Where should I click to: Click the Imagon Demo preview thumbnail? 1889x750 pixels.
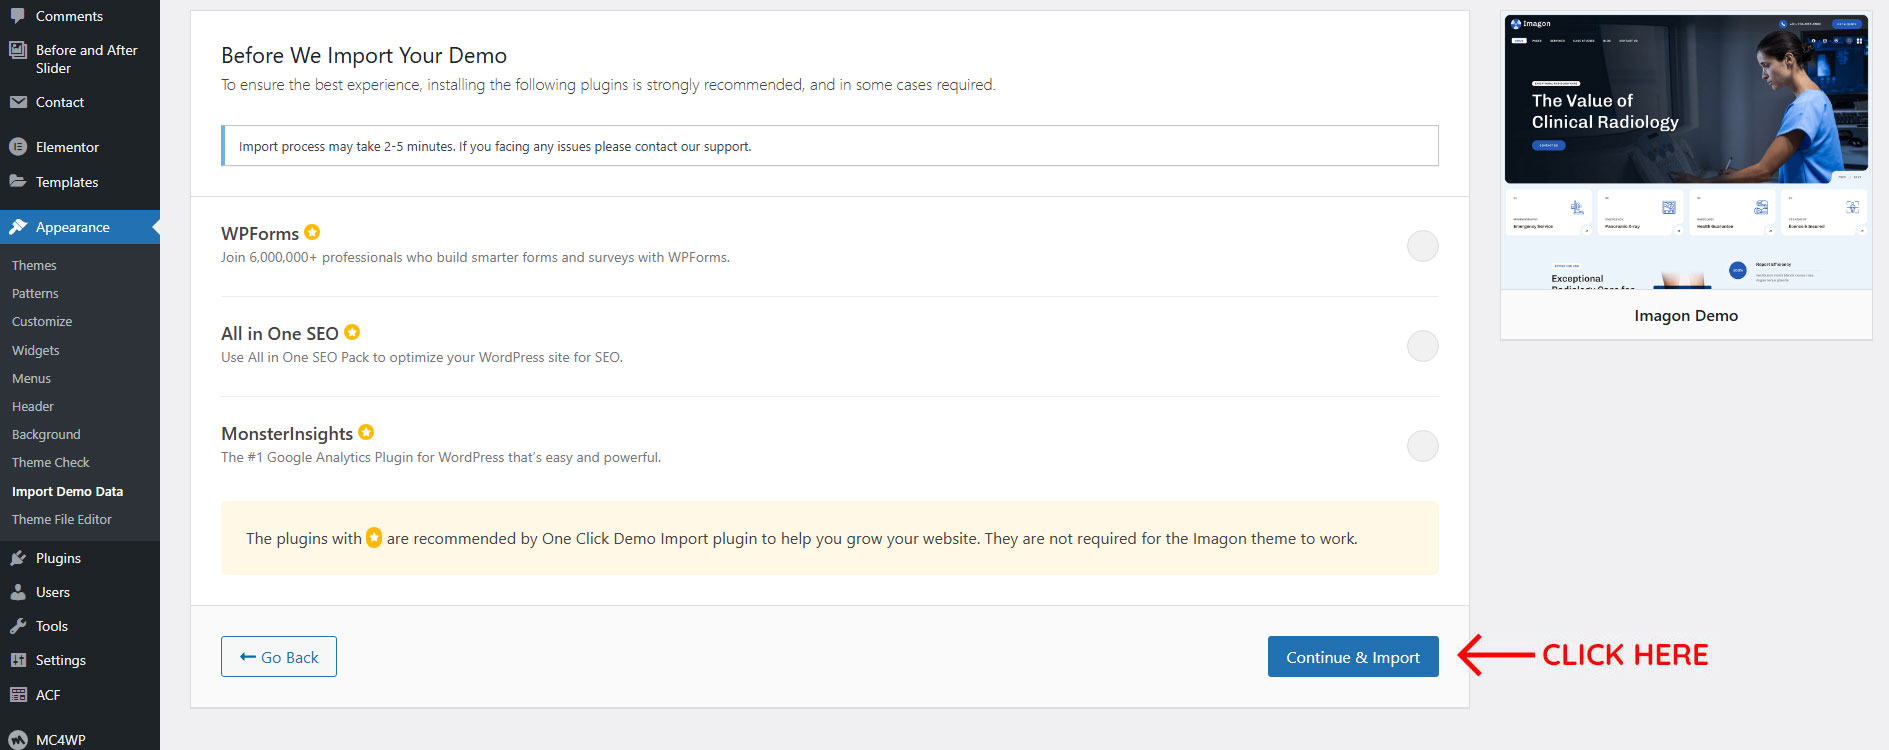tap(1686, 152)
